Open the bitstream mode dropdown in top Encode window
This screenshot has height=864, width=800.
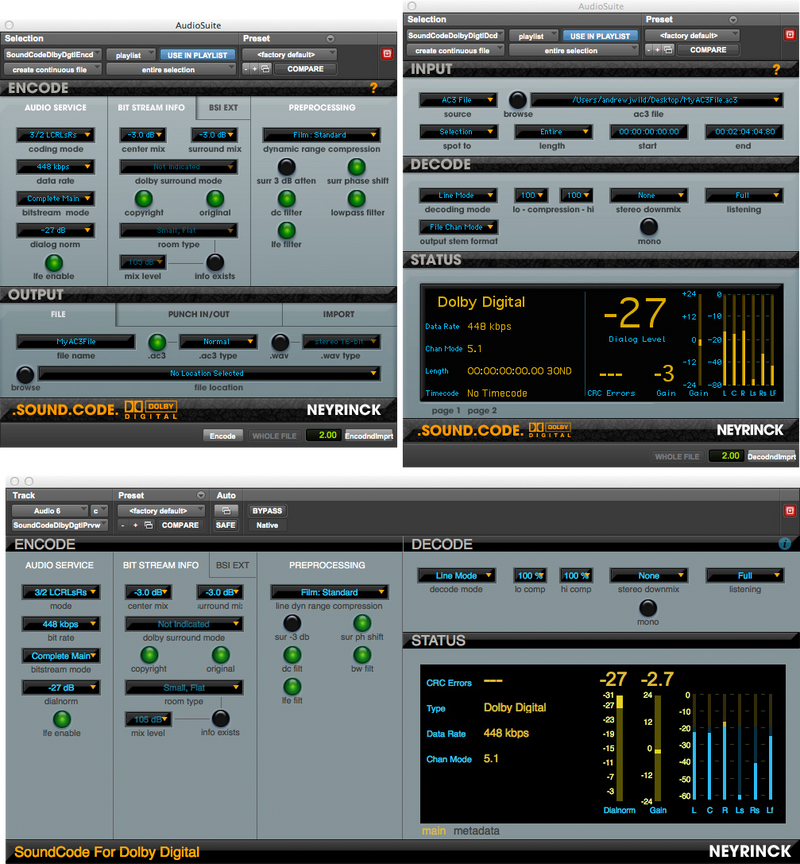tap(55, 198)
